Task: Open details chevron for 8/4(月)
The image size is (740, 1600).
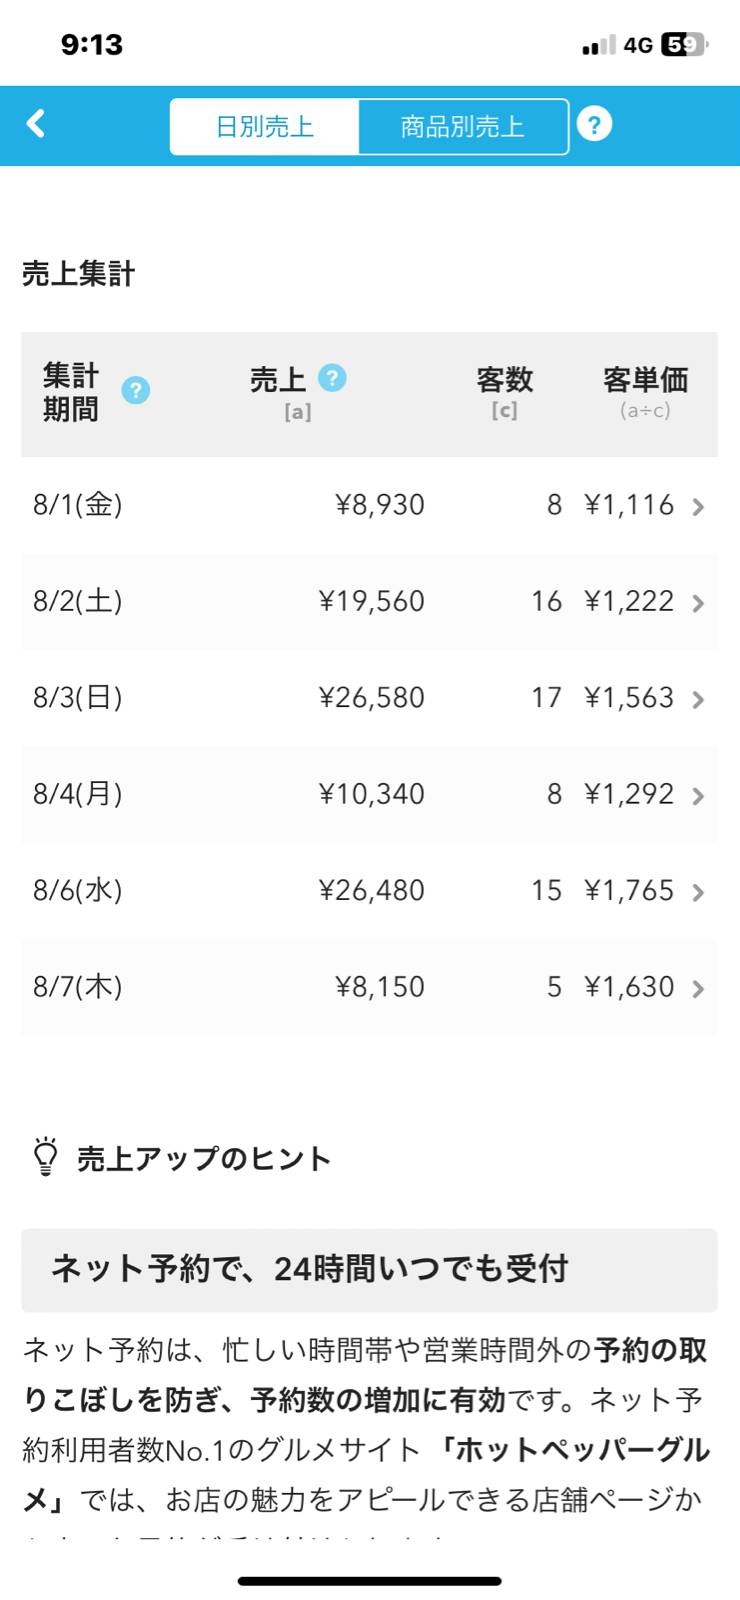Action: [x=698, y=796]
